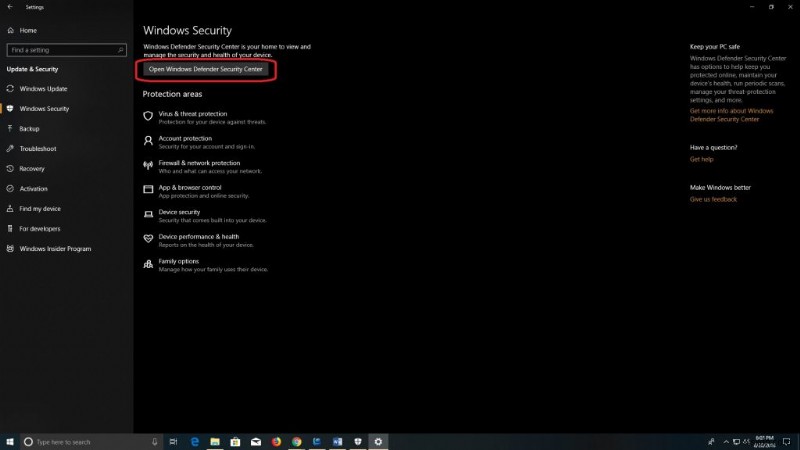Open Account protection text link
800x450 pixels.
(185, 138)
